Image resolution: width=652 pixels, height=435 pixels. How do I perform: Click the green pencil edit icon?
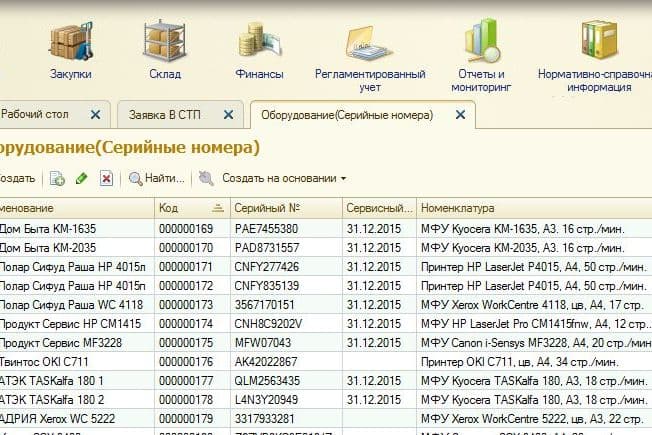click(82, 178)
